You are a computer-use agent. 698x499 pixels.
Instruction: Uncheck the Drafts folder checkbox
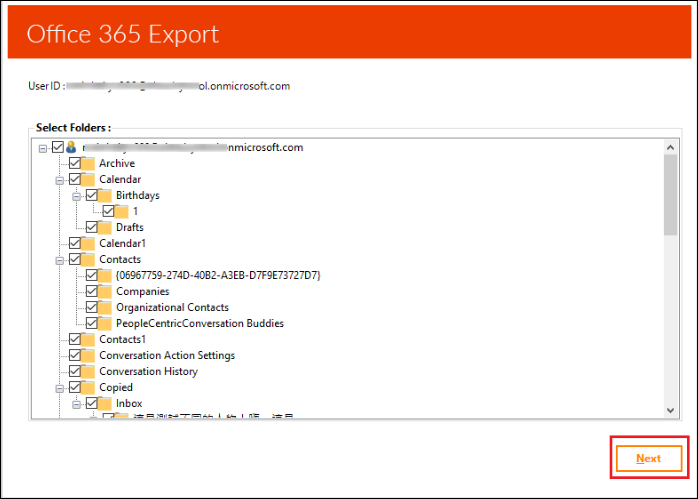pyautogui.click(x=92, y=227)
